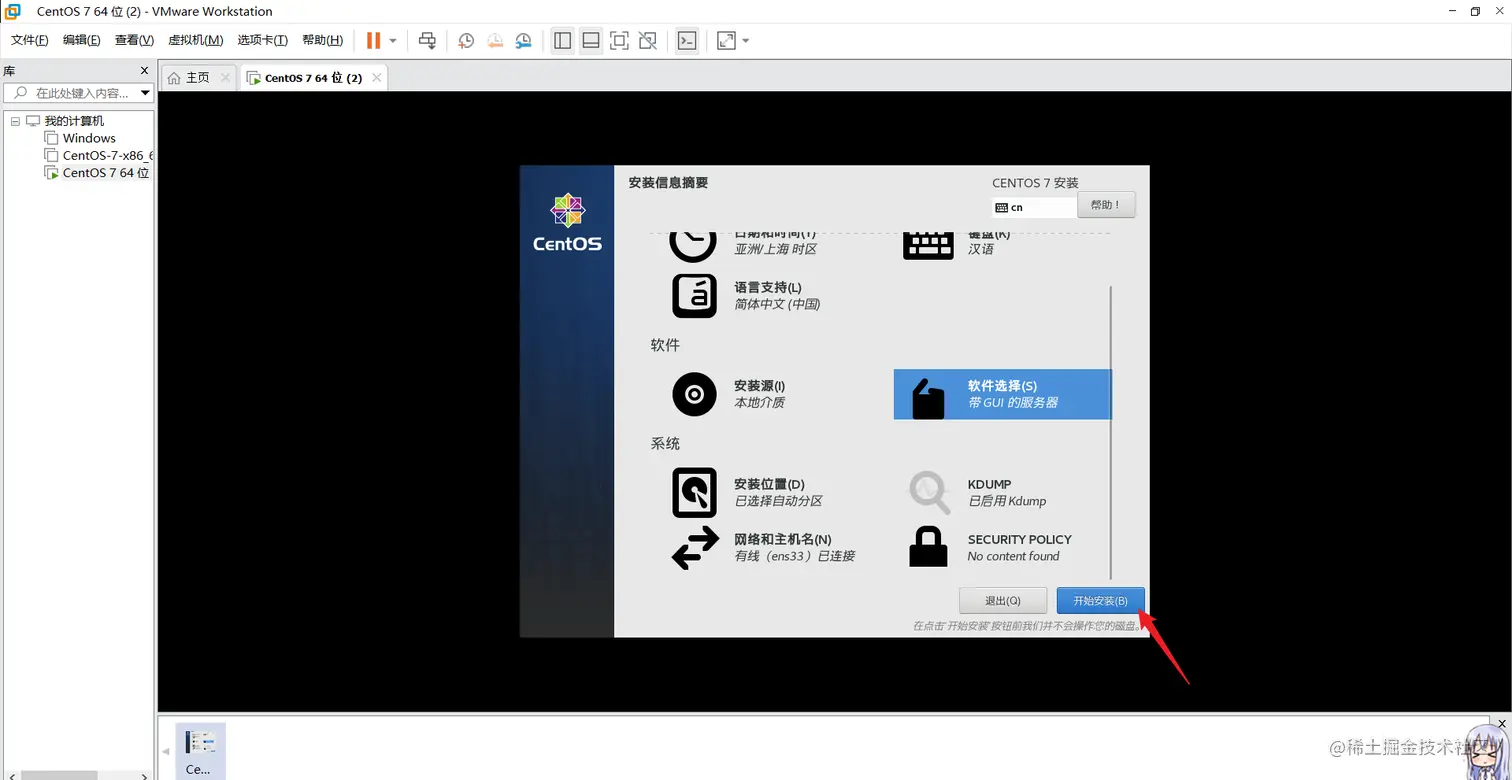Open 软件选择(S) software selection
Image resolution: width=1512 pixels, height=780 pixels.
pyautogui.click(x=1003, y=394)
